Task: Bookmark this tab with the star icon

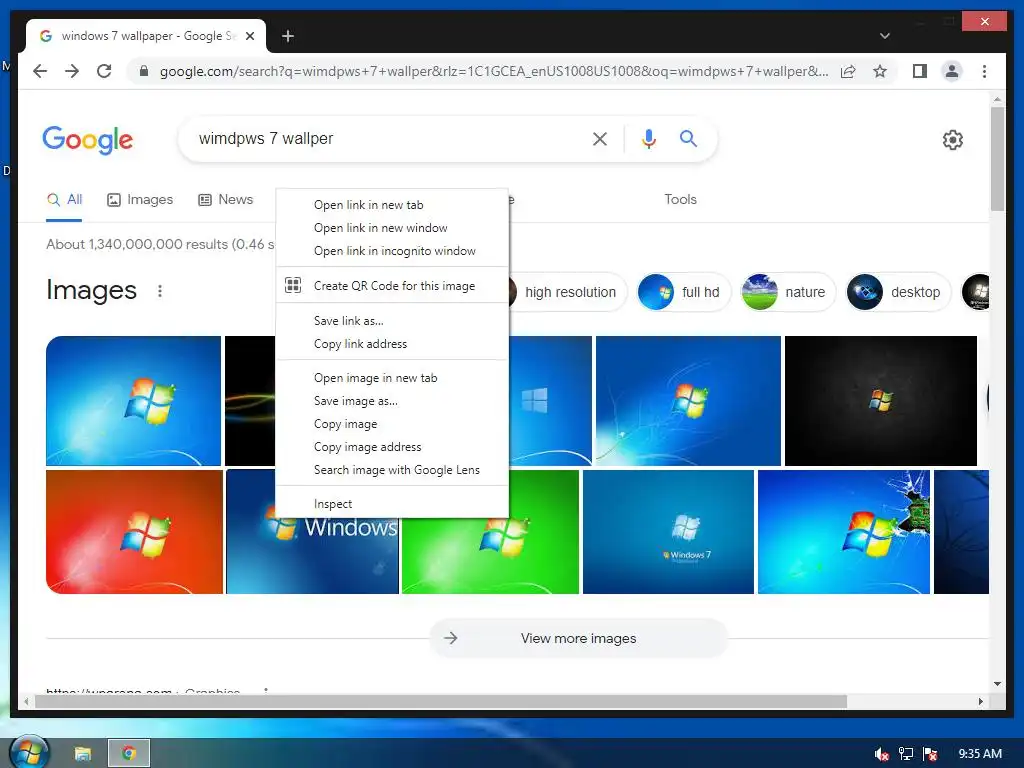Action: (x=880, y=71)
